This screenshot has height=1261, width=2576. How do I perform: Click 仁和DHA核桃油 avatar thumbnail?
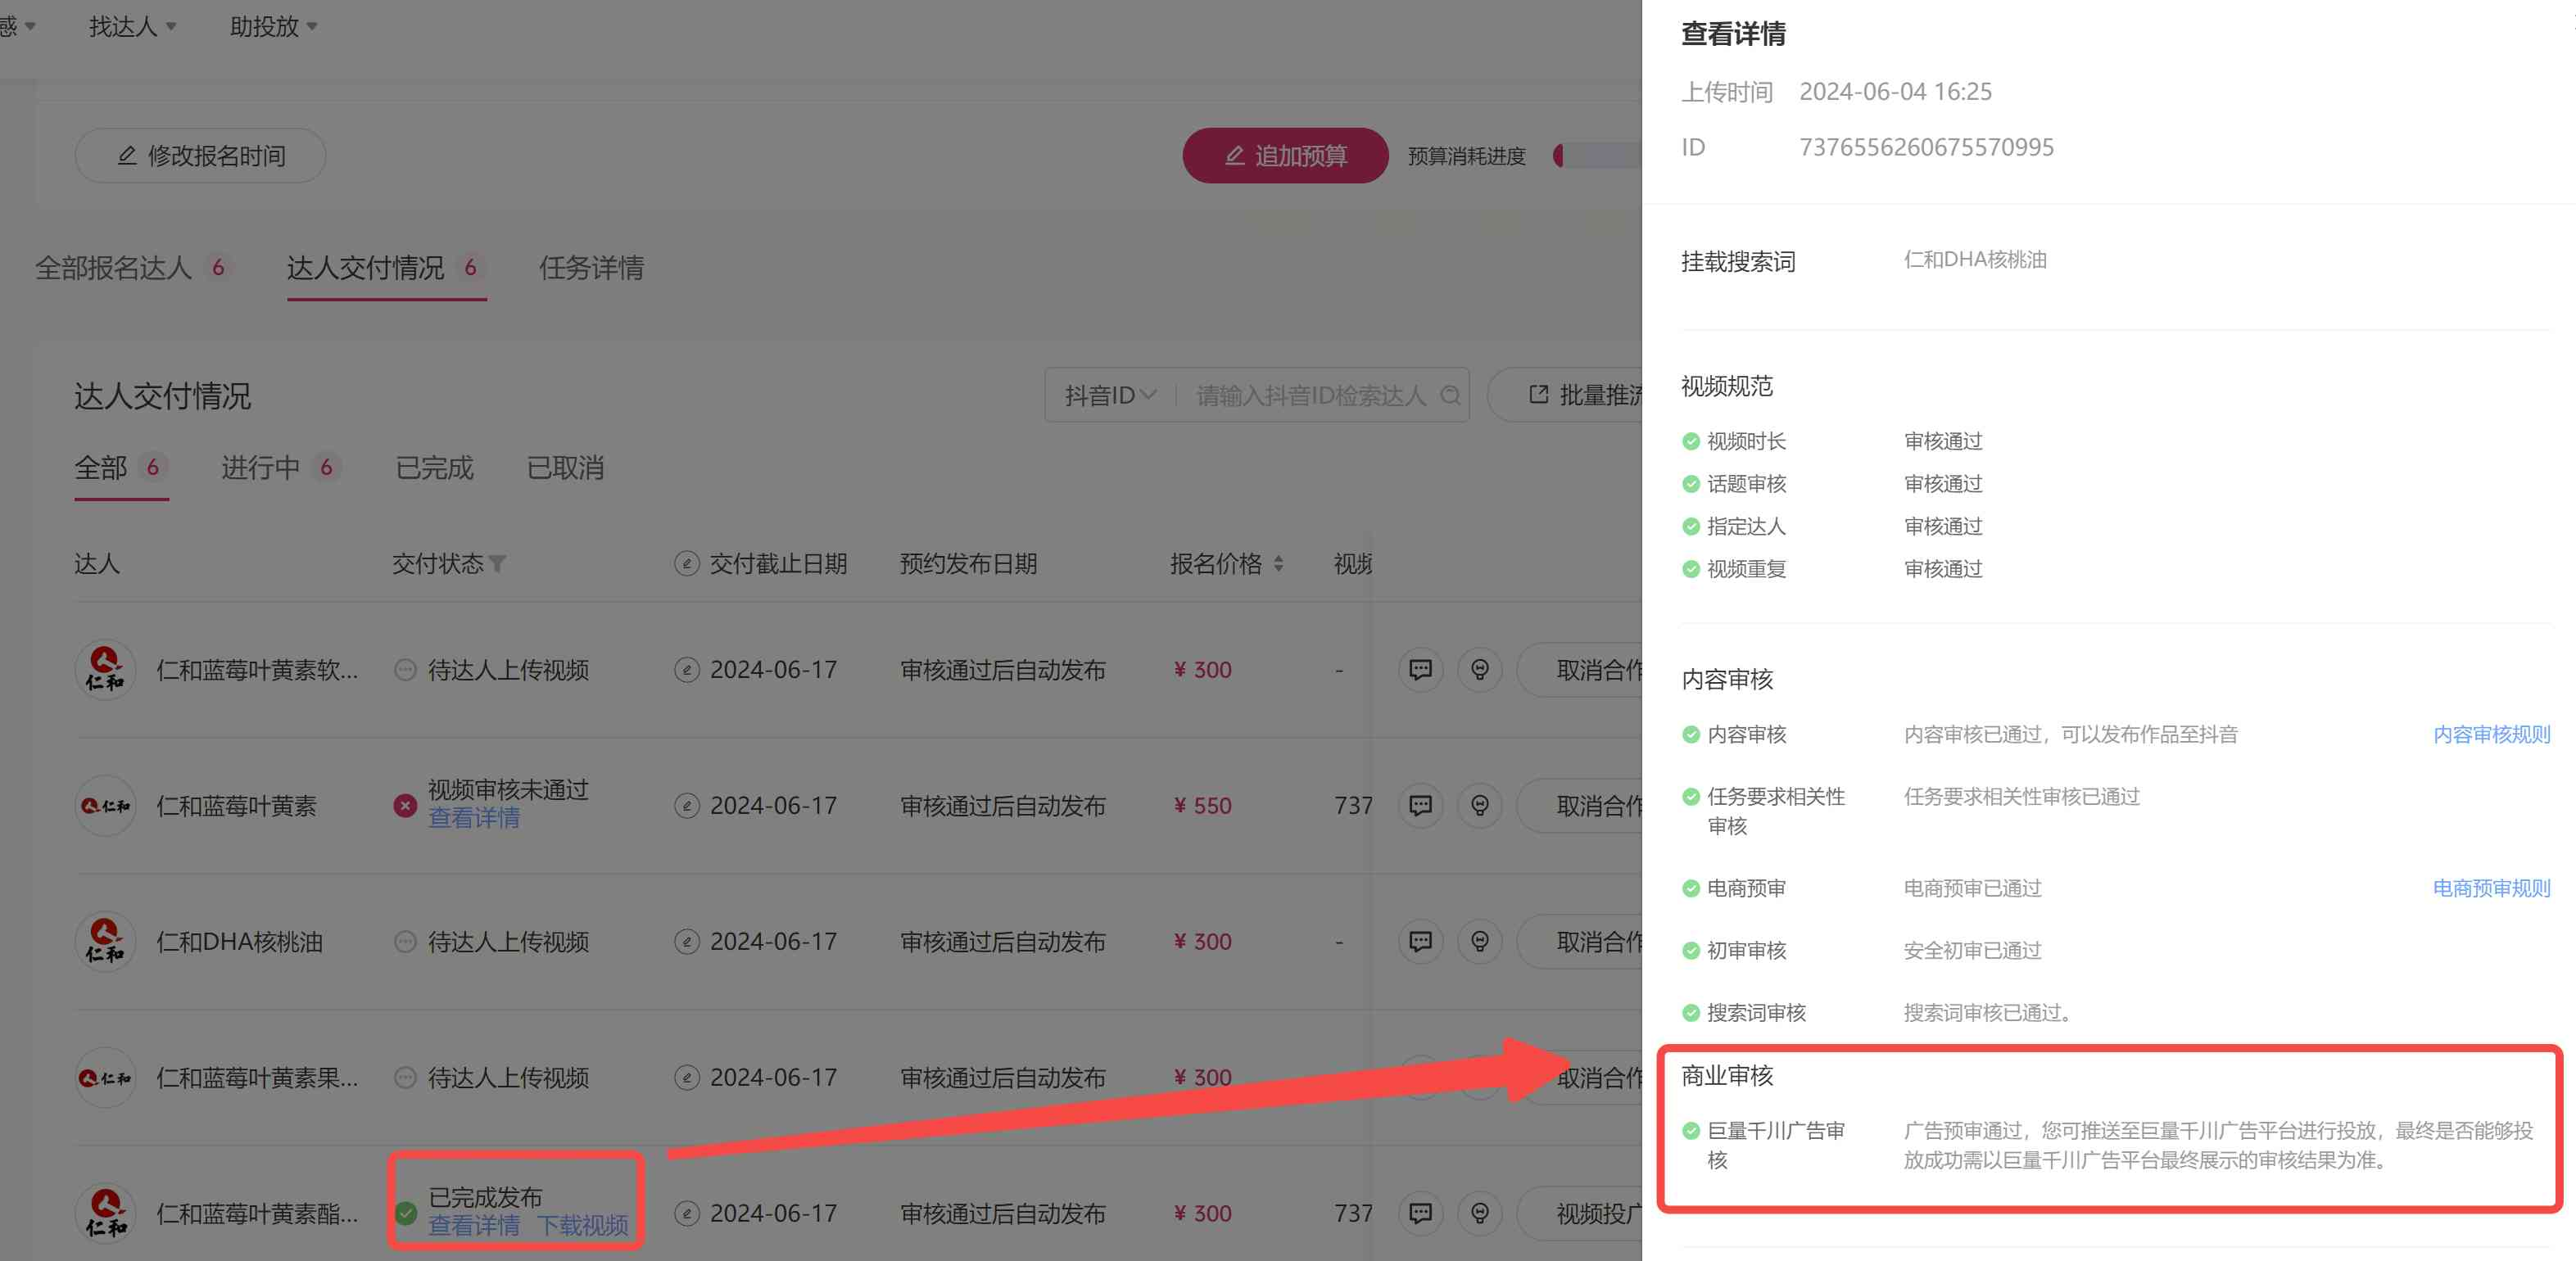[x=105, y=941]
